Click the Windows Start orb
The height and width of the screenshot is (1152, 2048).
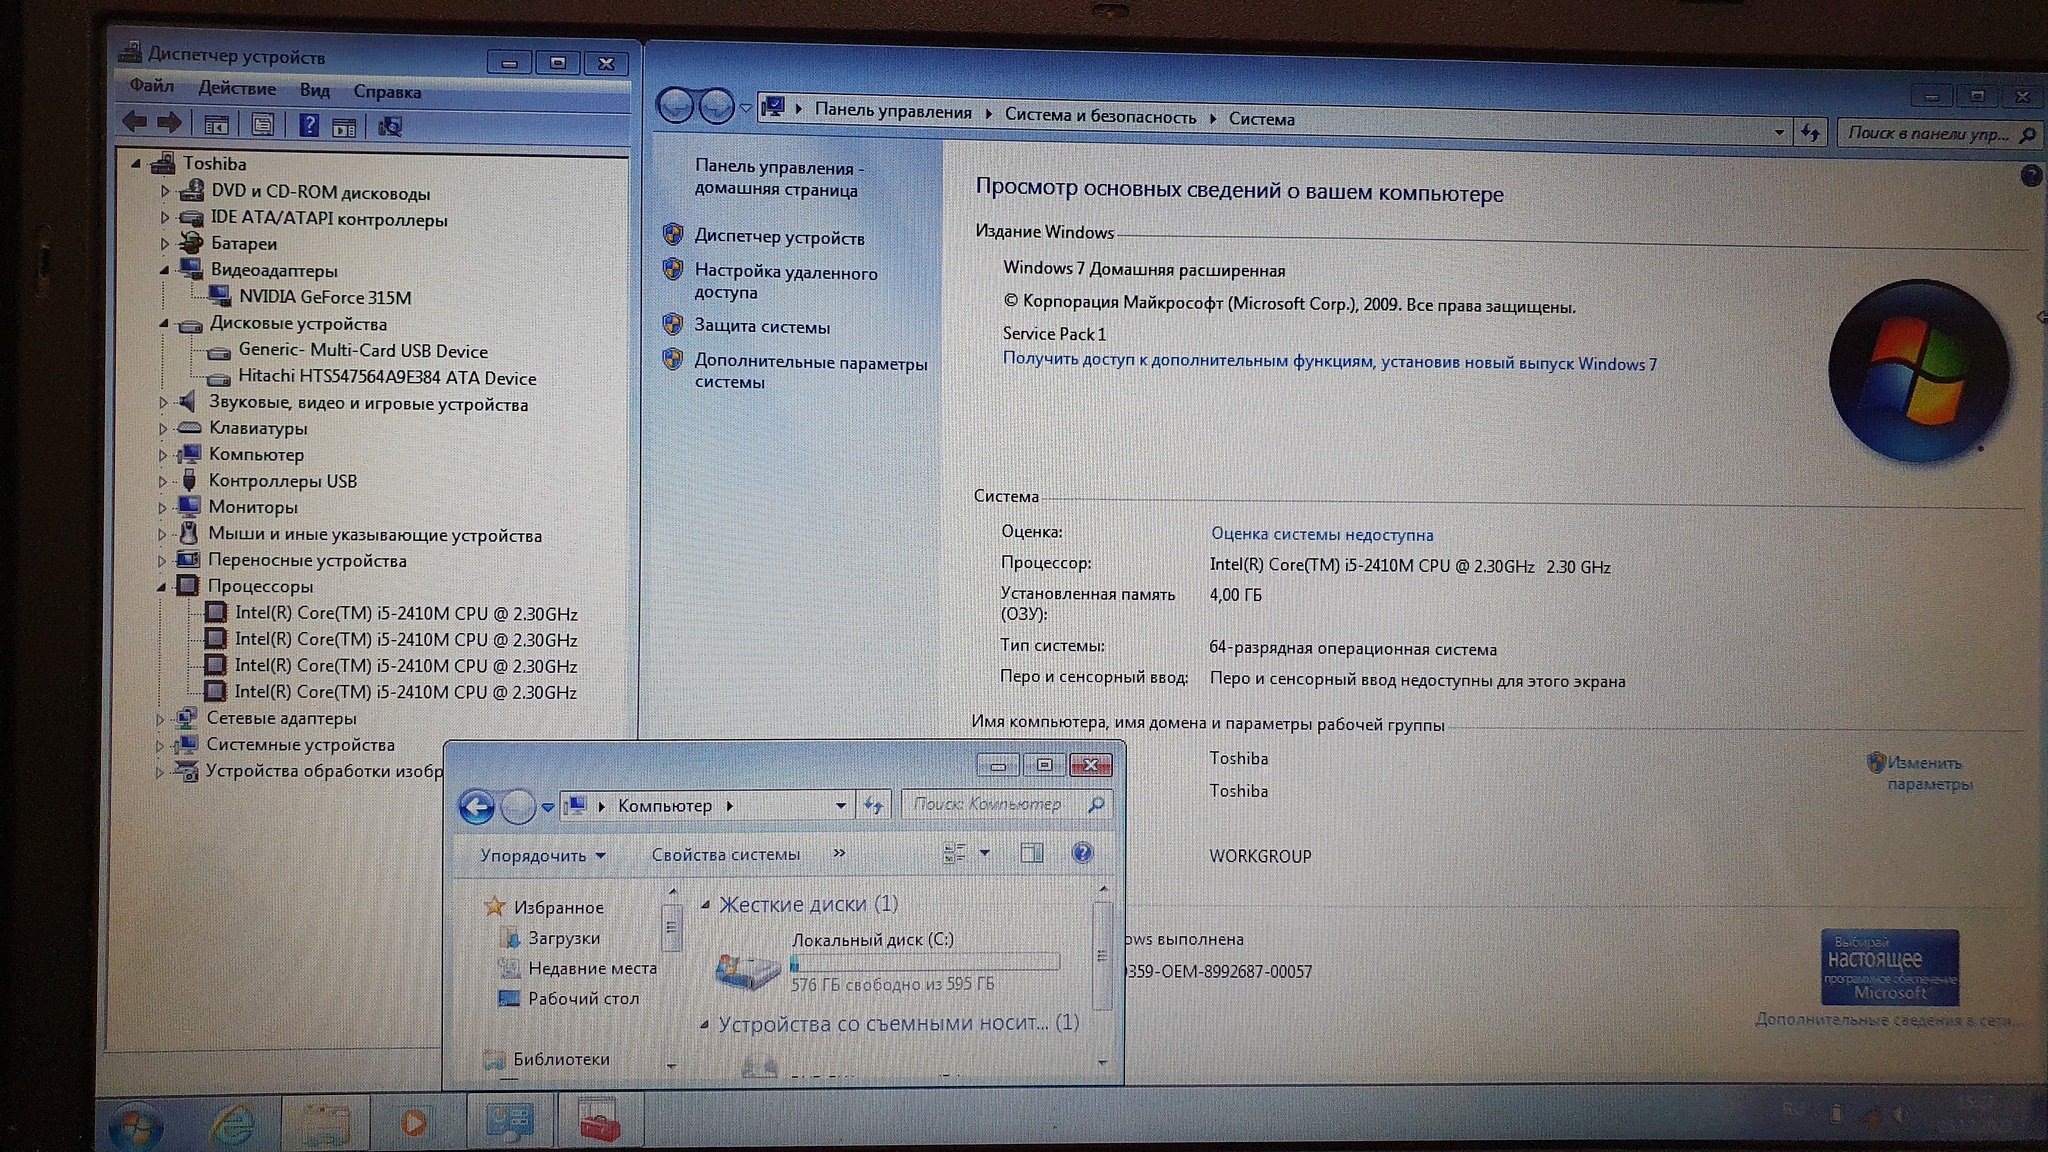click(136, 1126)
